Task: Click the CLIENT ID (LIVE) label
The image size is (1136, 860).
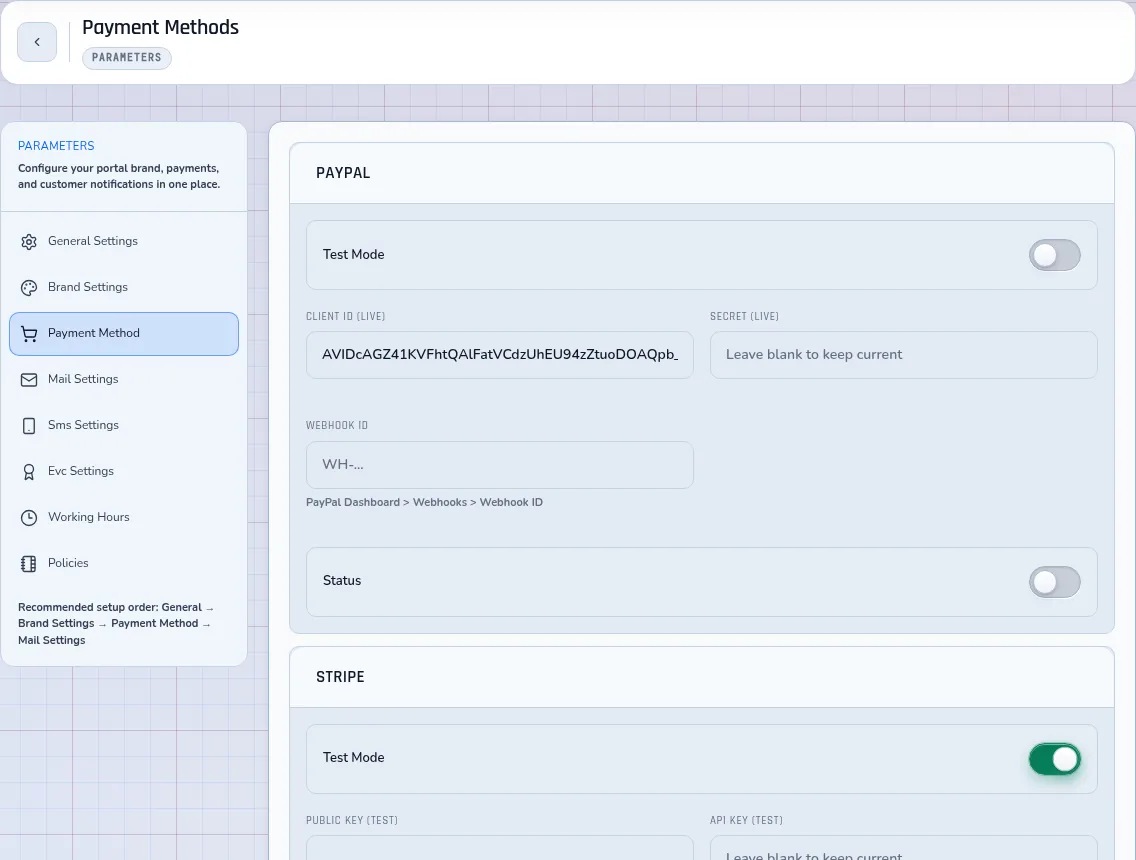Action: click(346, 317)
